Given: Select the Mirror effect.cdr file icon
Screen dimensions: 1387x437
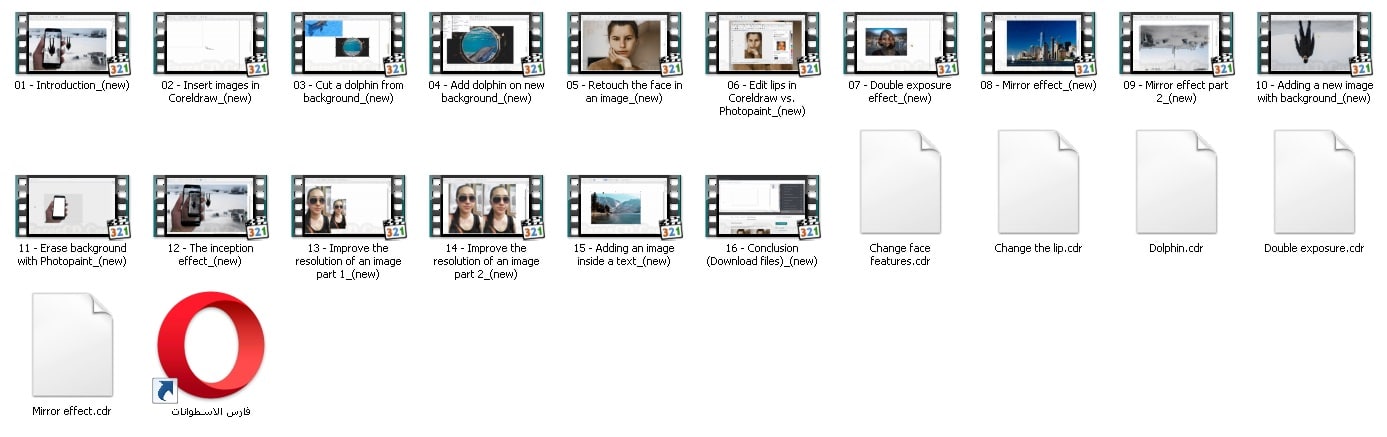Looking at the screenshot, I should (72, 345).
